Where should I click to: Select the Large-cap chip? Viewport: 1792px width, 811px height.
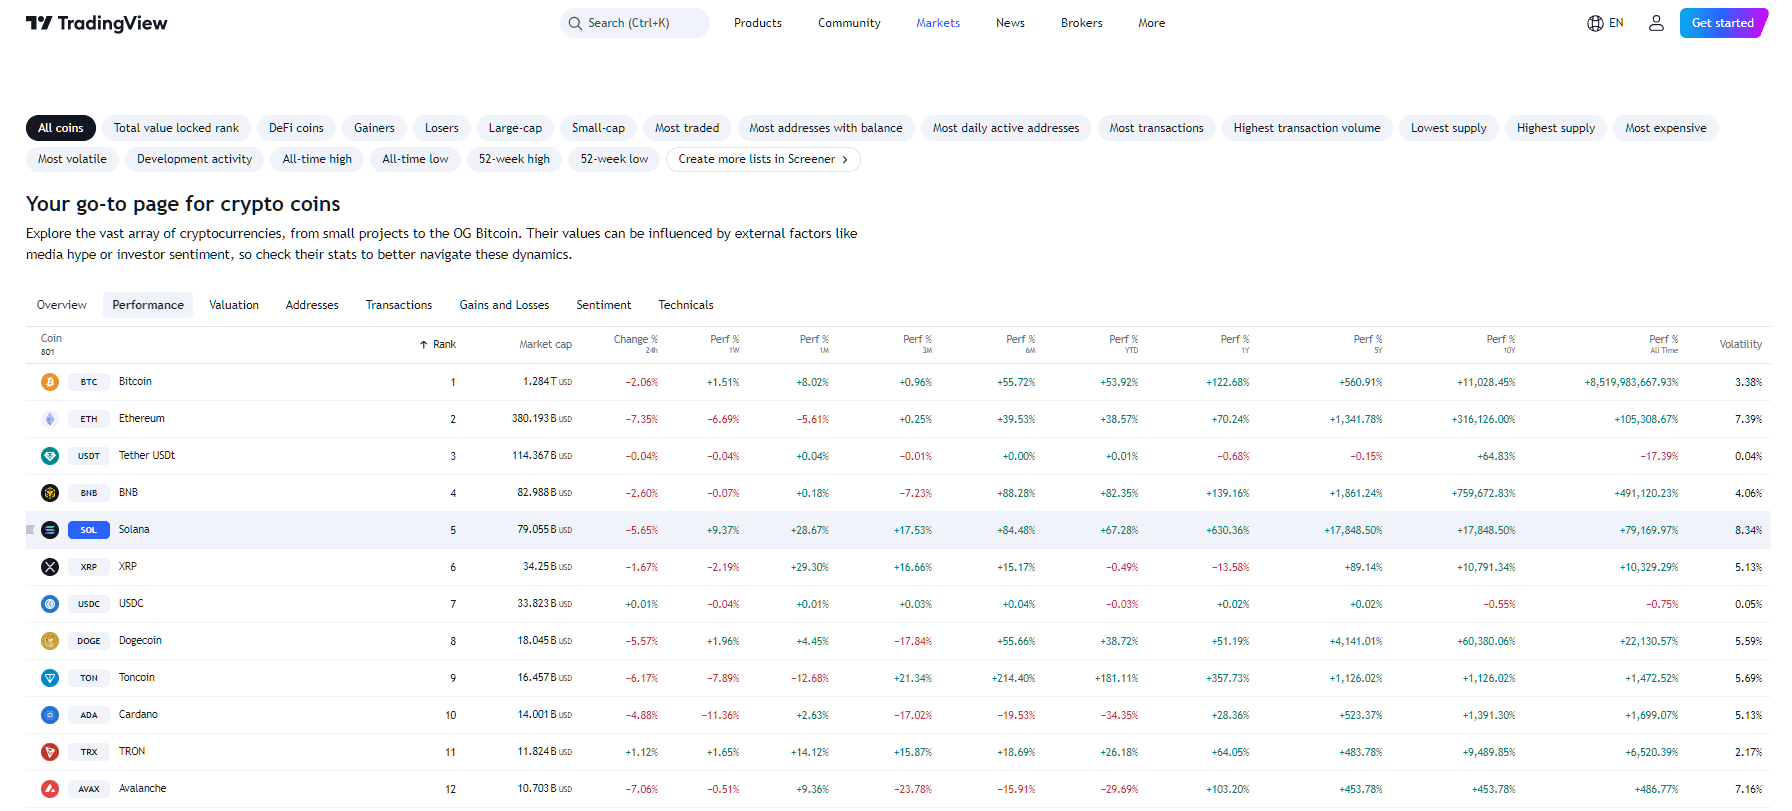pyautogui.click(x=515, y=128)
